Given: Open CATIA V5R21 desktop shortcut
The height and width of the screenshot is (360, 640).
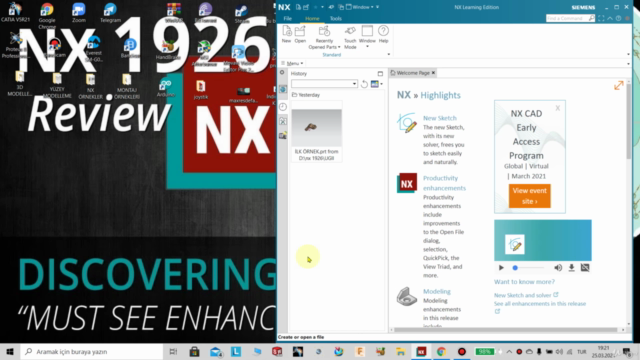Looking at the screenshot, I should point(15,13).
